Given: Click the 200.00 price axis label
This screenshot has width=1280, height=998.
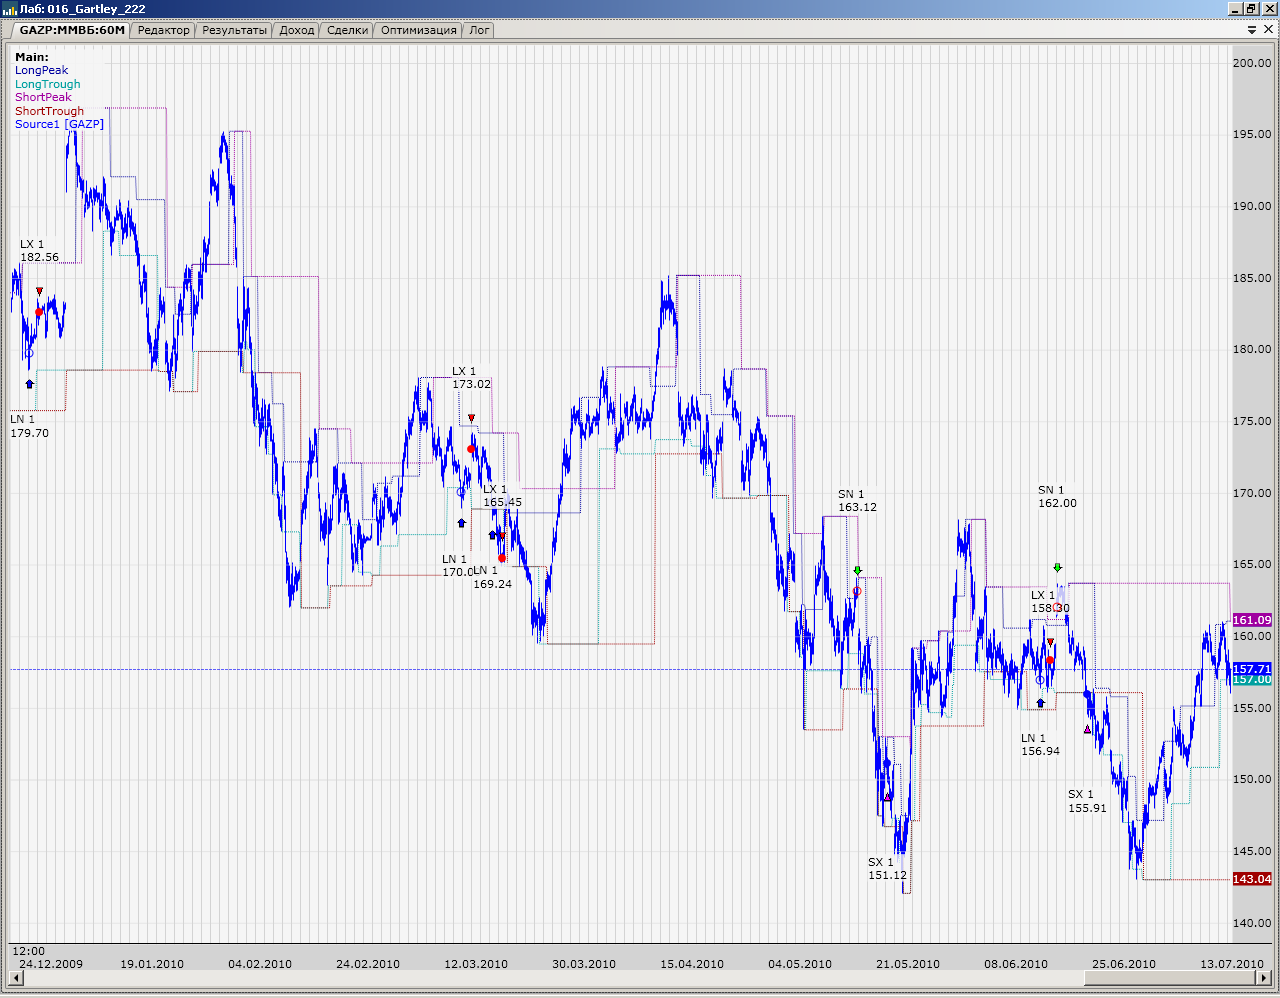Looking at the screenshot, I should click(1252, 62).
